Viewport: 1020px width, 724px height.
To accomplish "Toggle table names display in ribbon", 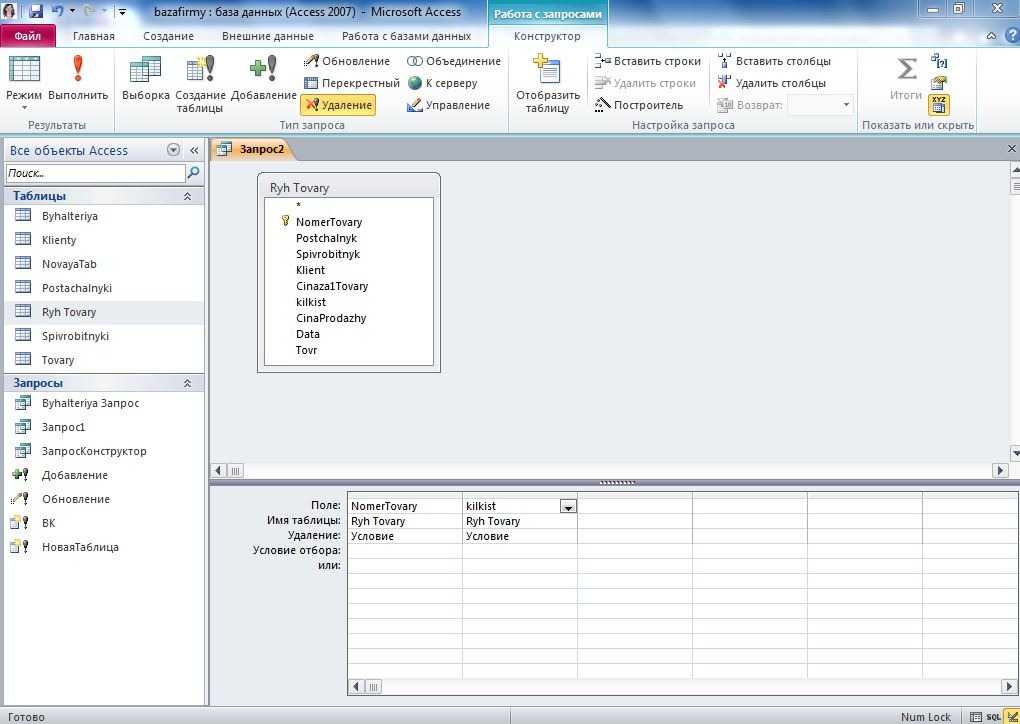I will point(939,104).
